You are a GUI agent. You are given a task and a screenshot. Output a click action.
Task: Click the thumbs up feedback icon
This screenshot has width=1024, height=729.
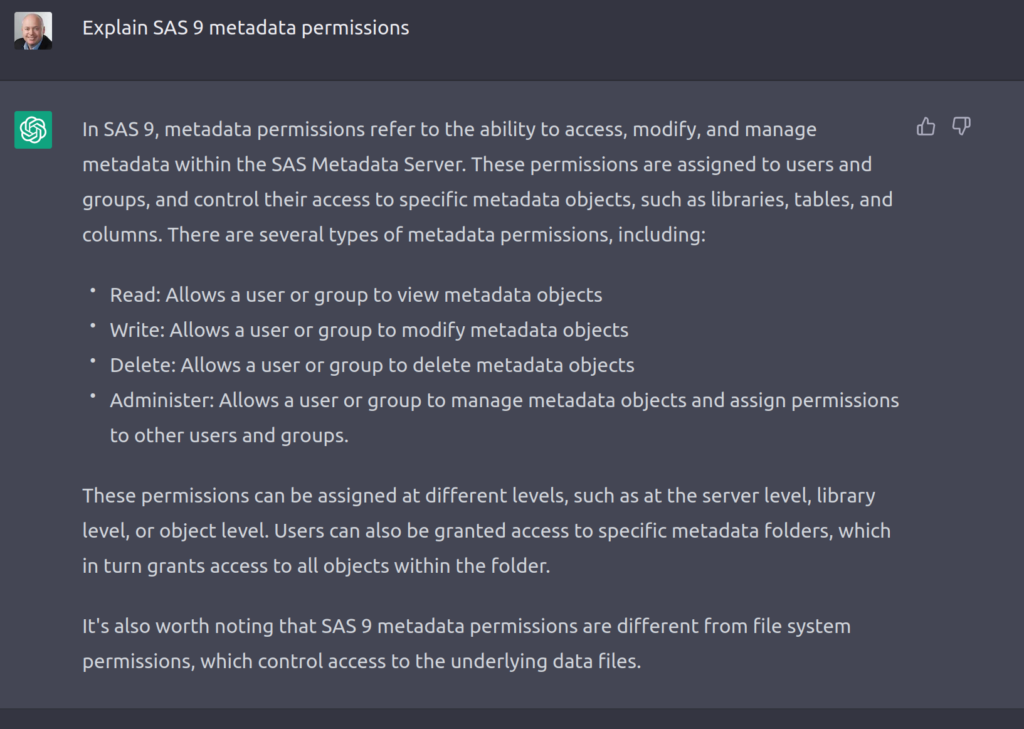[925, 126]
